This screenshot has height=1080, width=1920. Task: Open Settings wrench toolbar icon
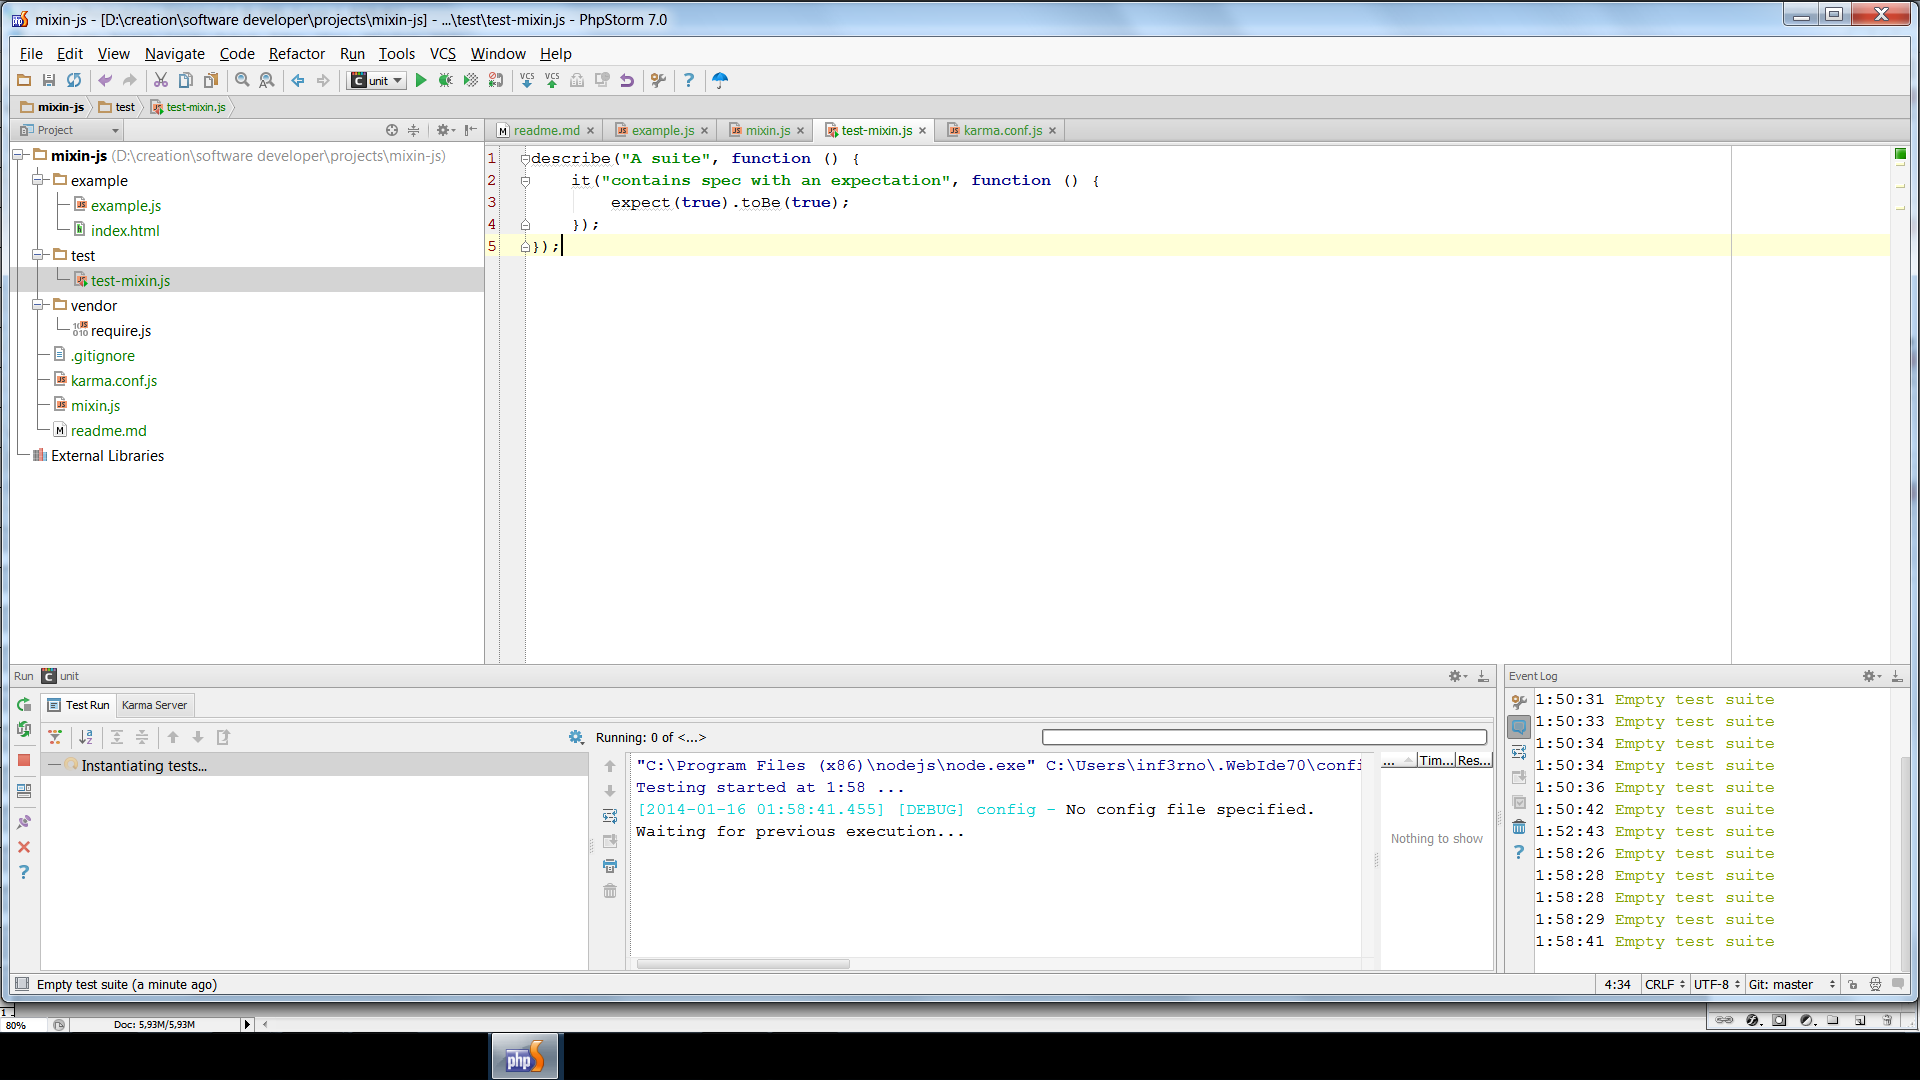click(658, 80)
